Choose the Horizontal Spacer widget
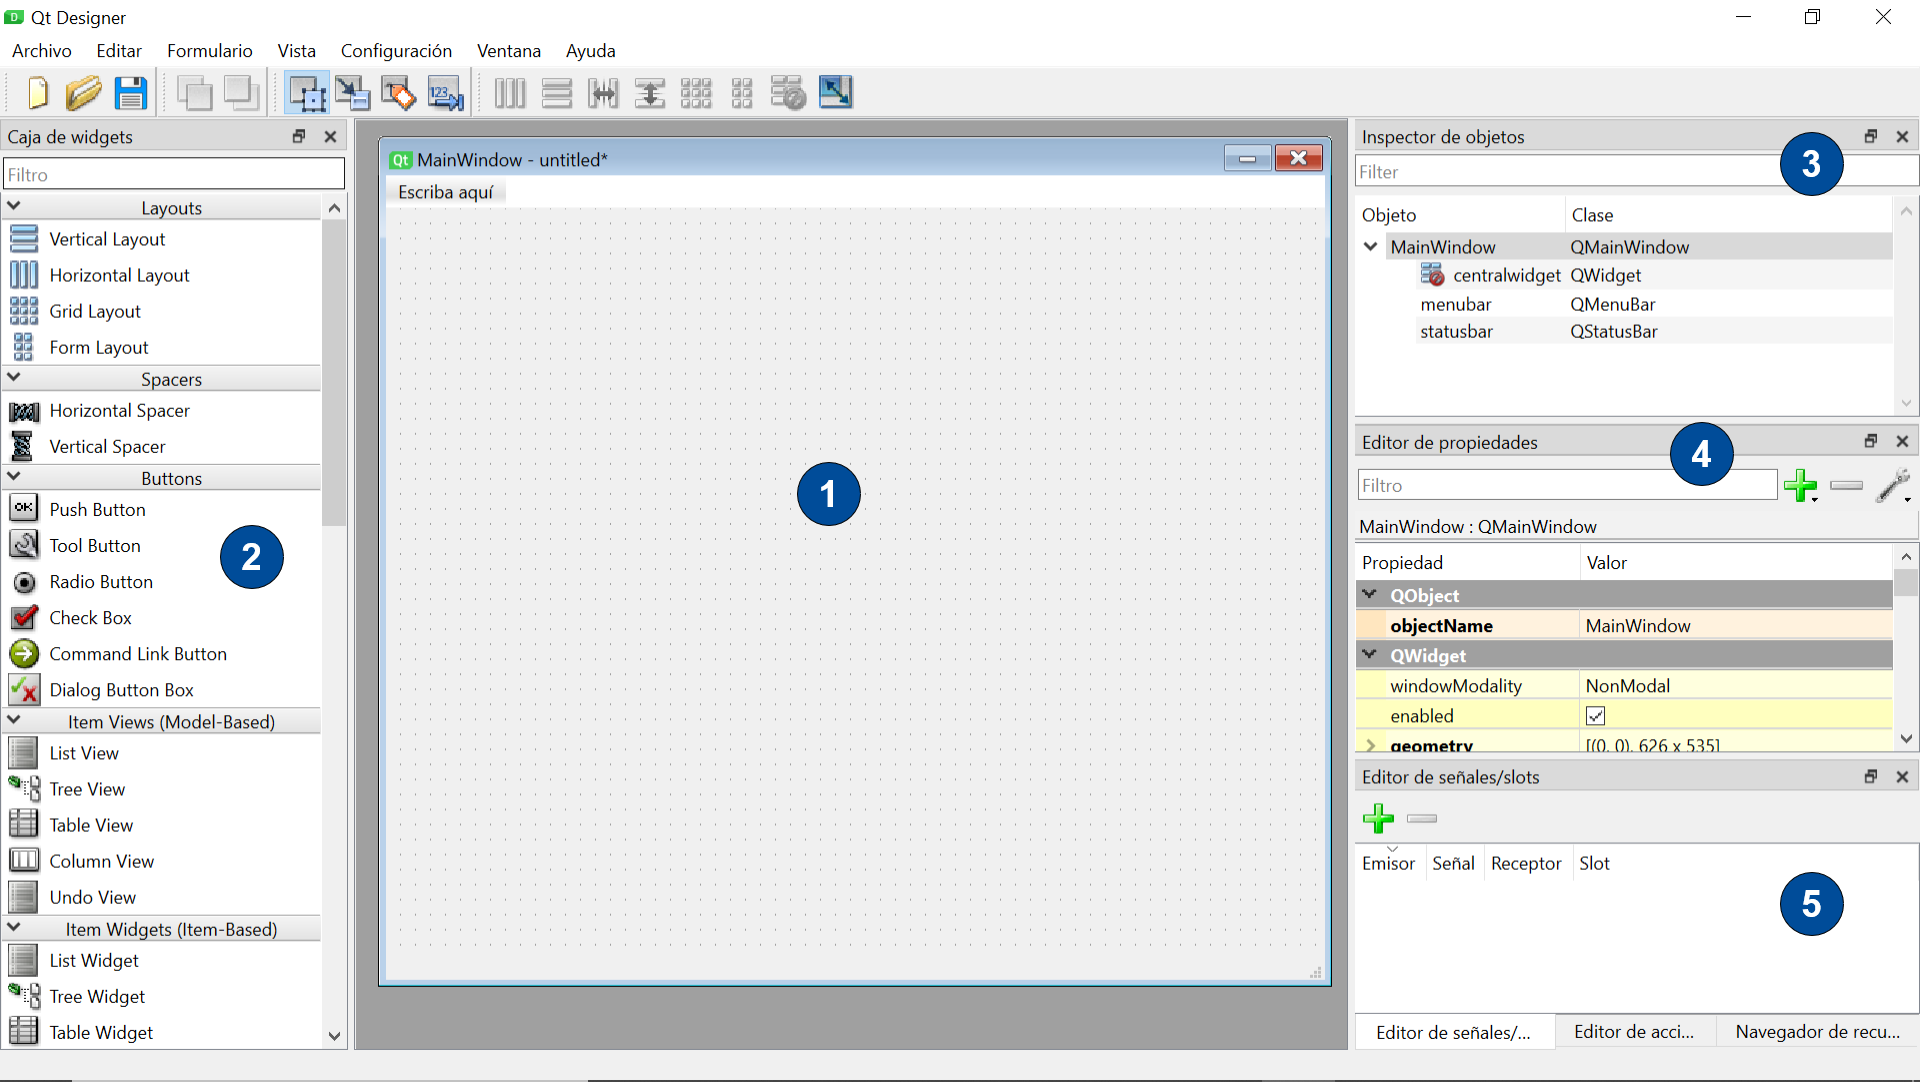Viewport: 1922px width, 1083px height. click(119, 411)
